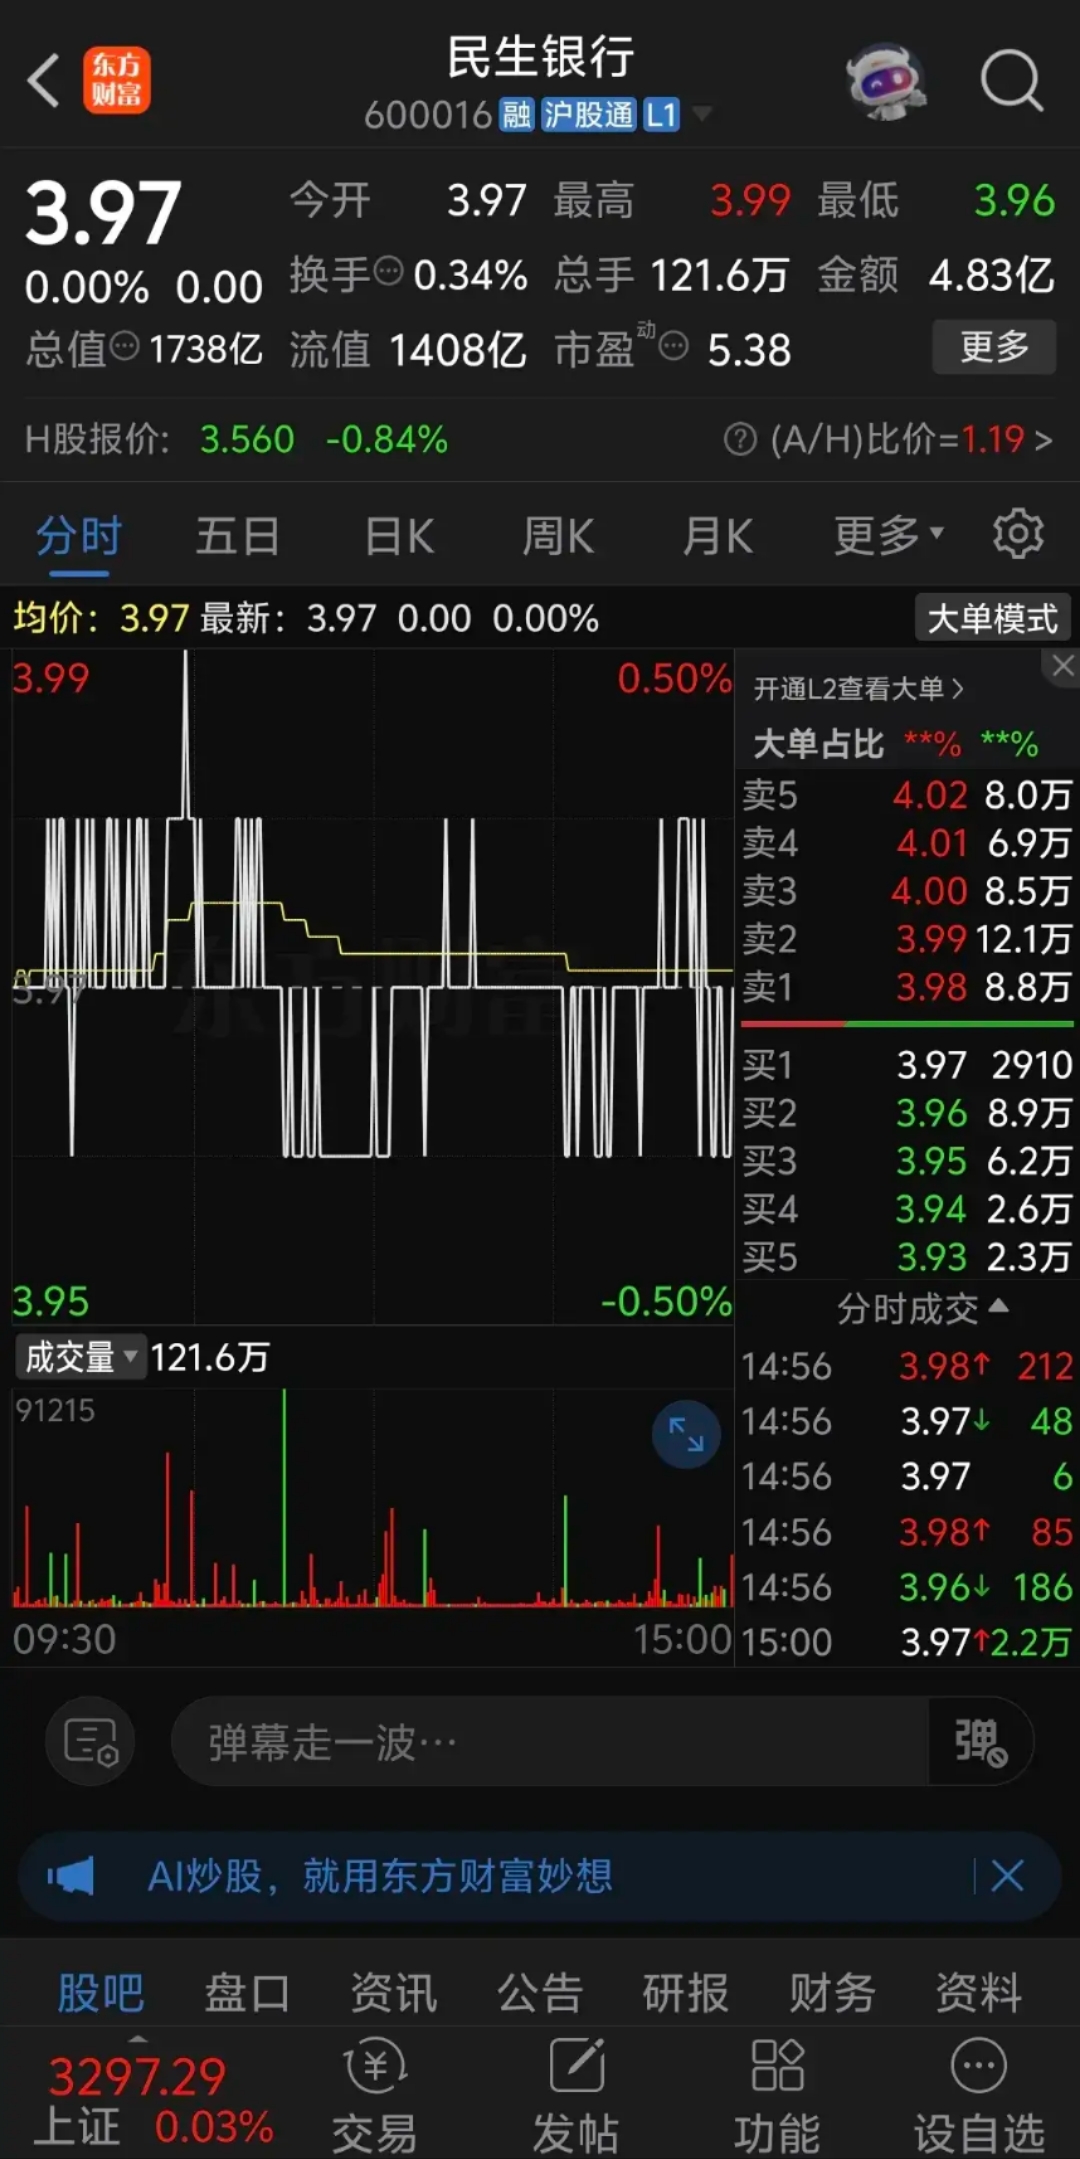The image size is (1080, 2159).
Task: Tap the H股报价 3.560 value
Action: point(247,438)
